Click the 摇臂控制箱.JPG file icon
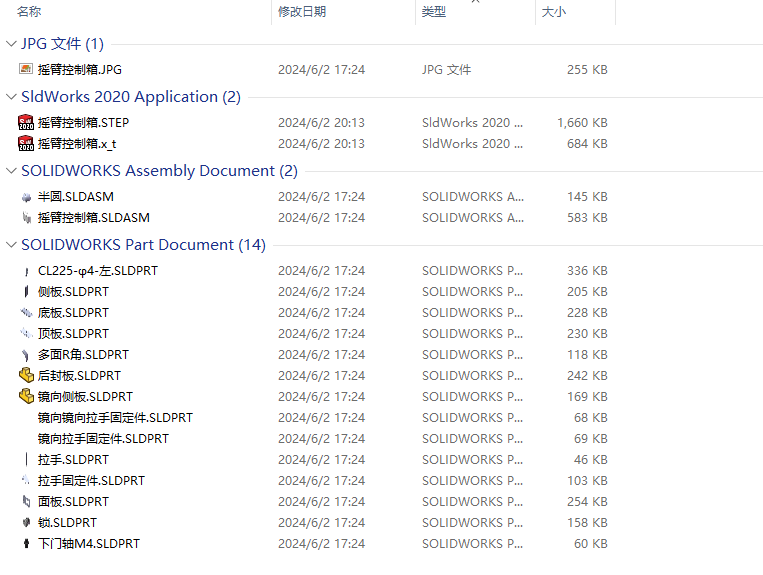 coord(26,69)
